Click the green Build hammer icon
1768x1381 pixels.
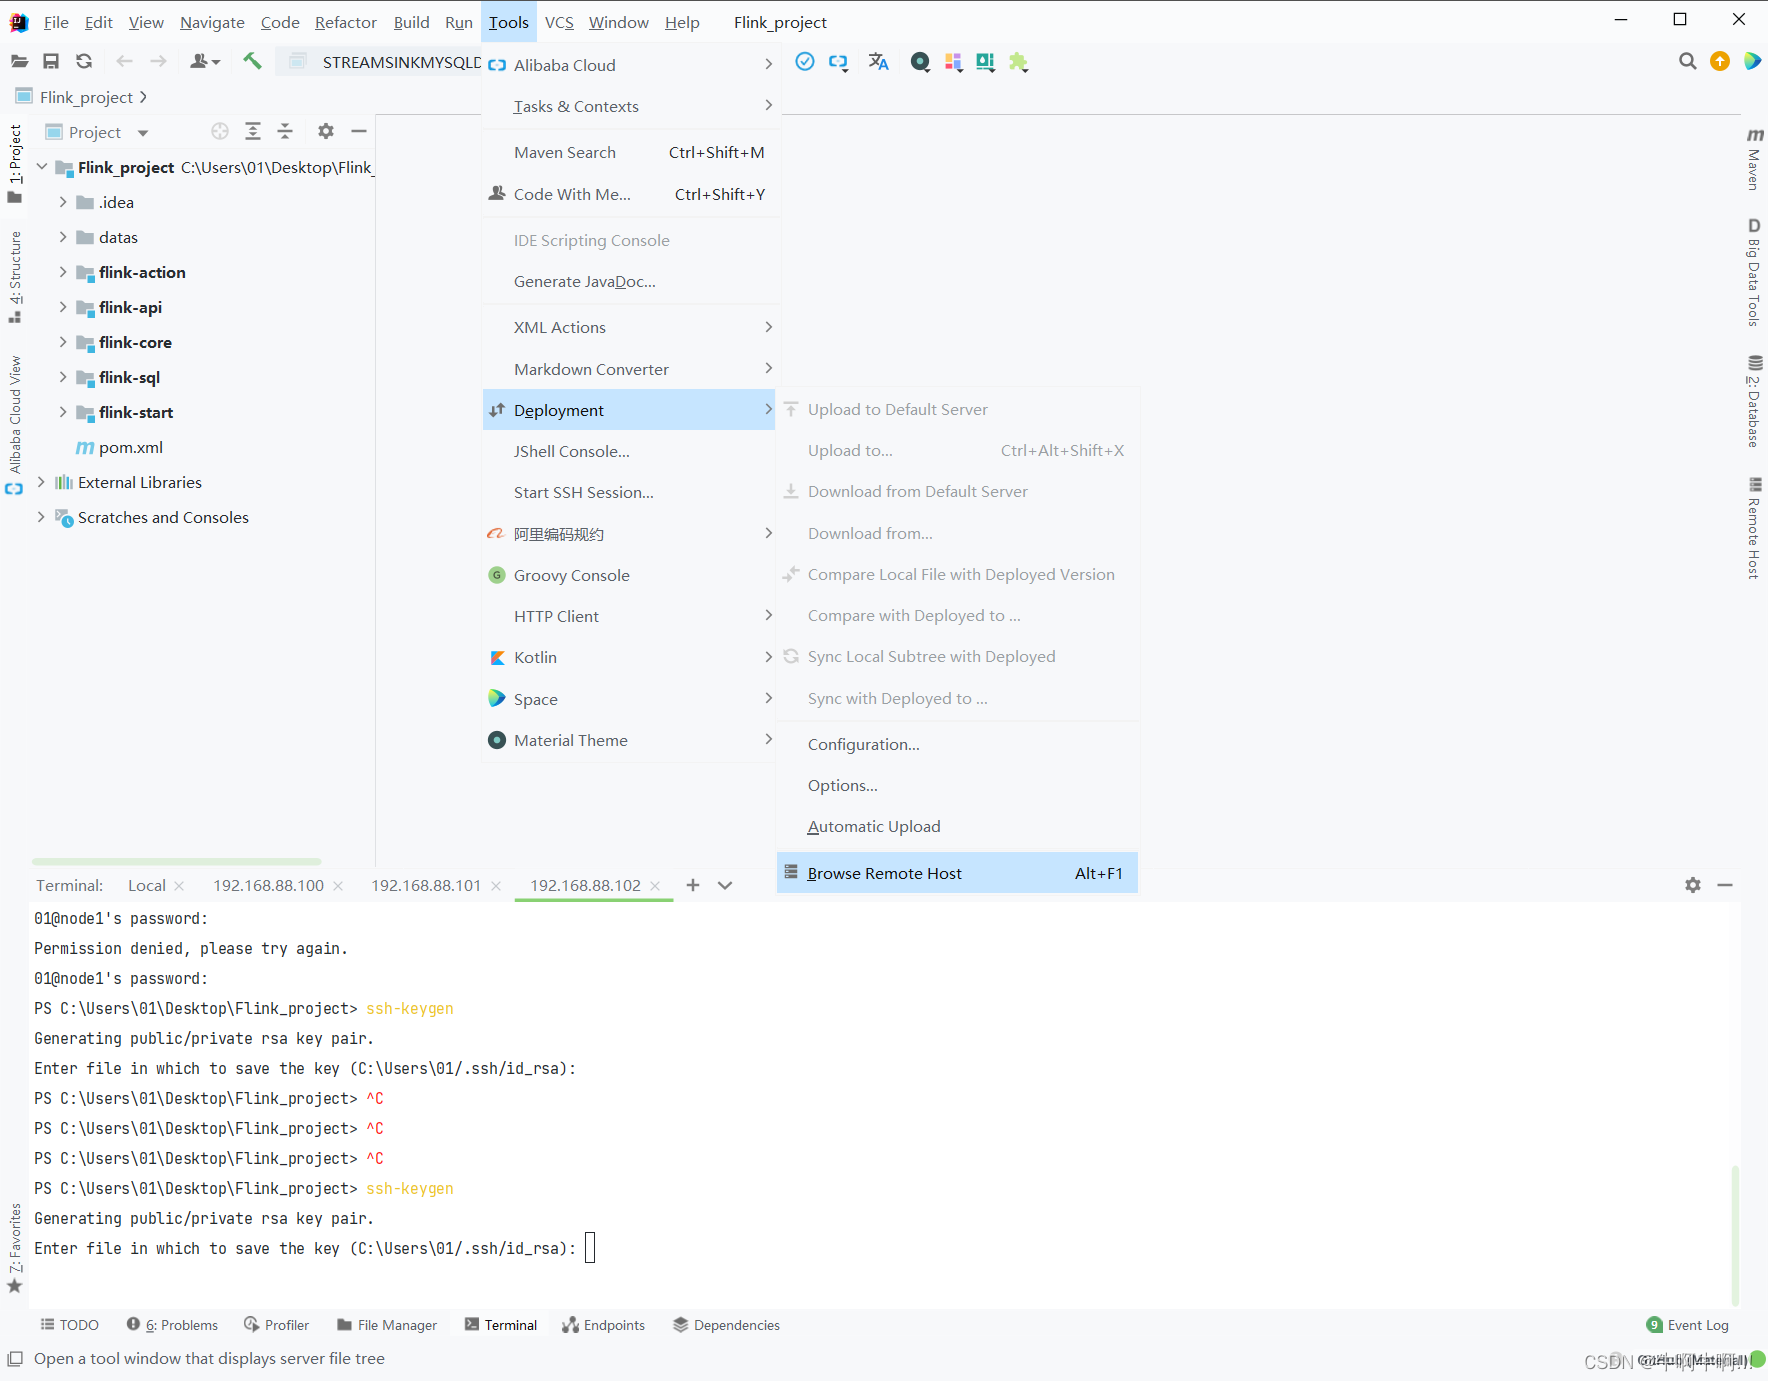(252, 61)
